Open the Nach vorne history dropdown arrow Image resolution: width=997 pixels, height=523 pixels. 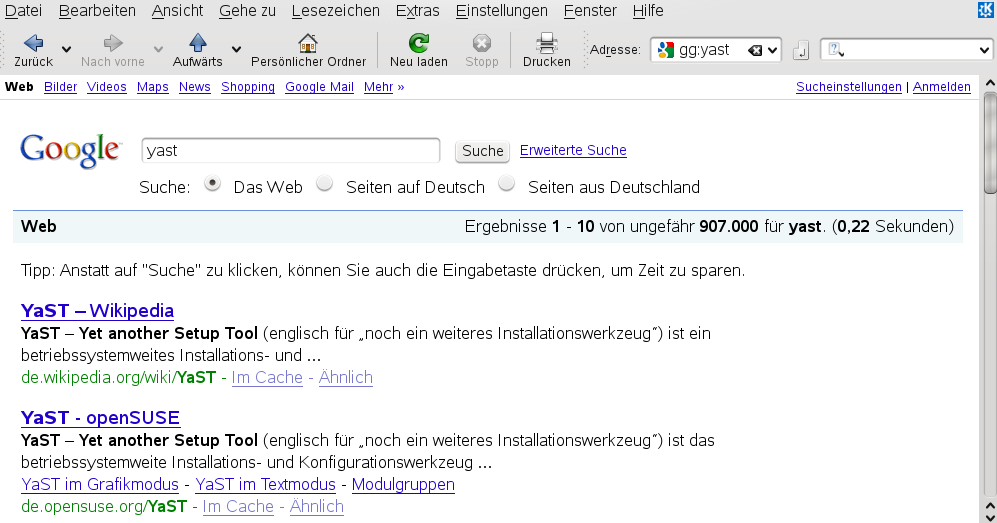(158, 49)
